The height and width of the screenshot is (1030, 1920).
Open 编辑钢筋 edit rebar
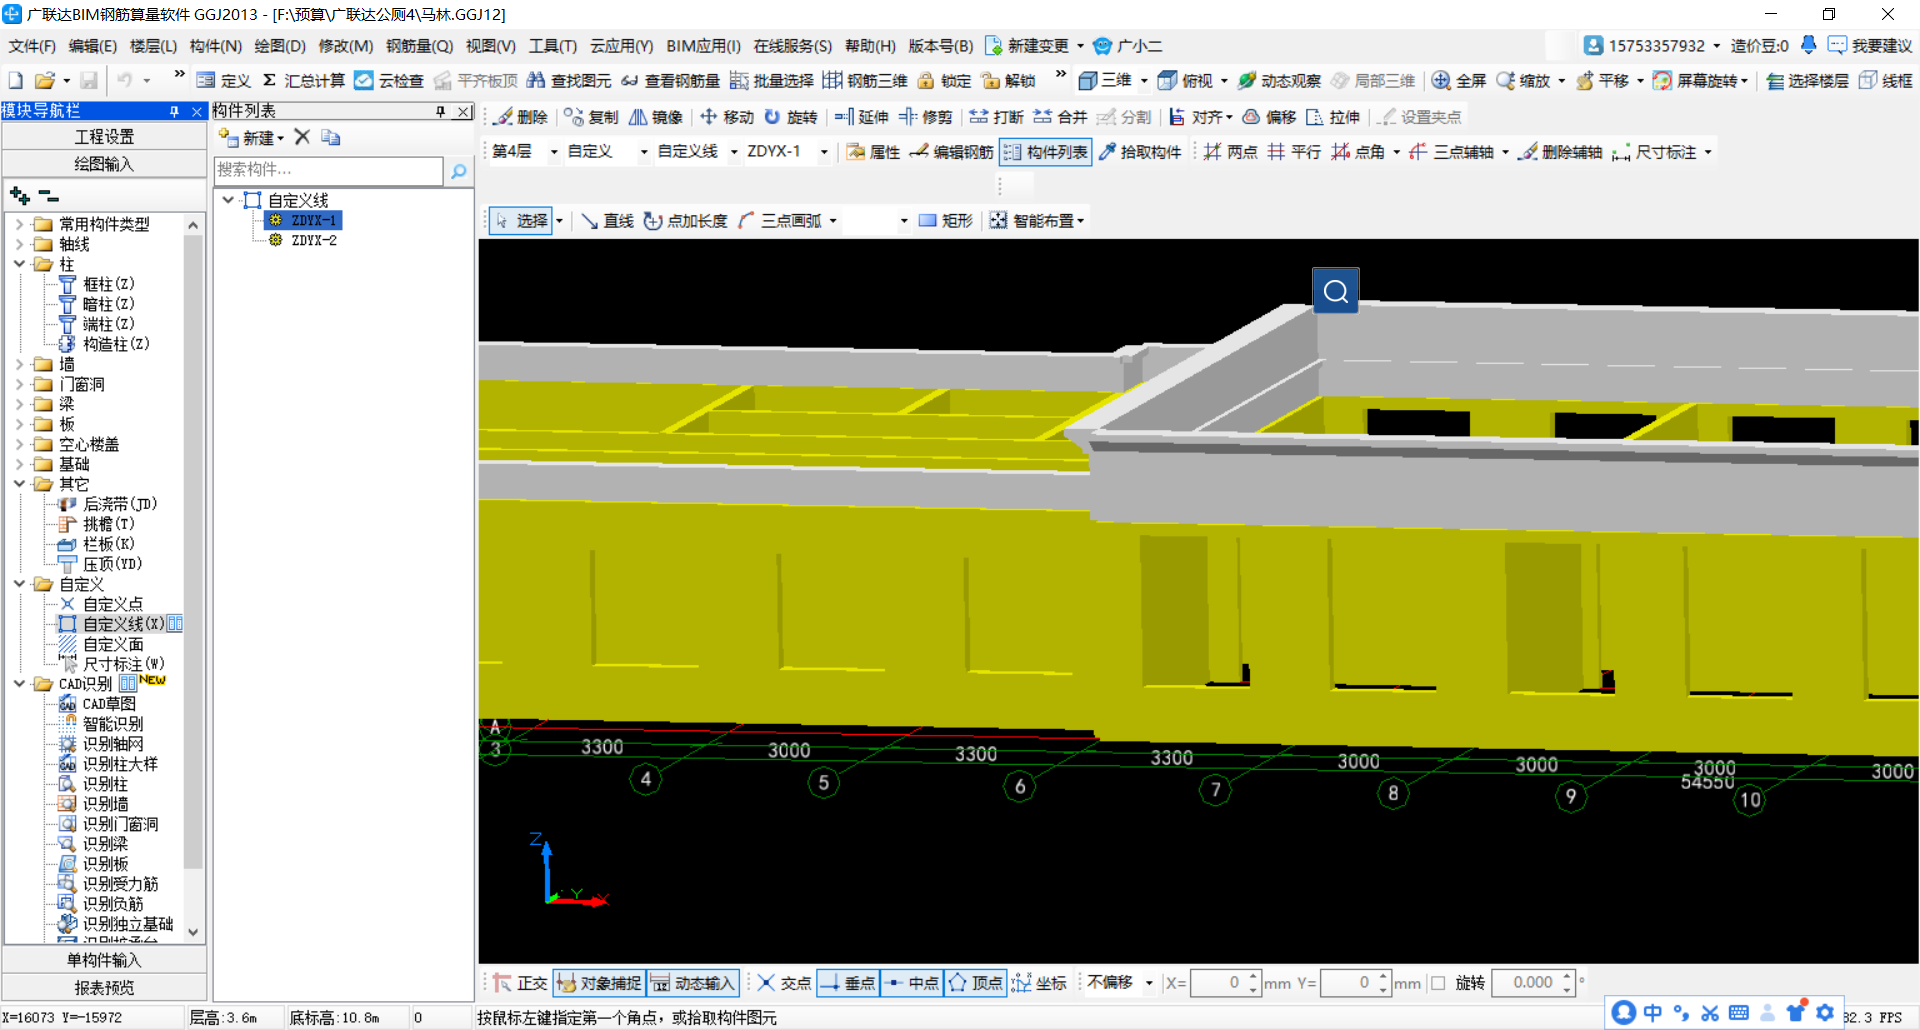click(x=951, y=152)
